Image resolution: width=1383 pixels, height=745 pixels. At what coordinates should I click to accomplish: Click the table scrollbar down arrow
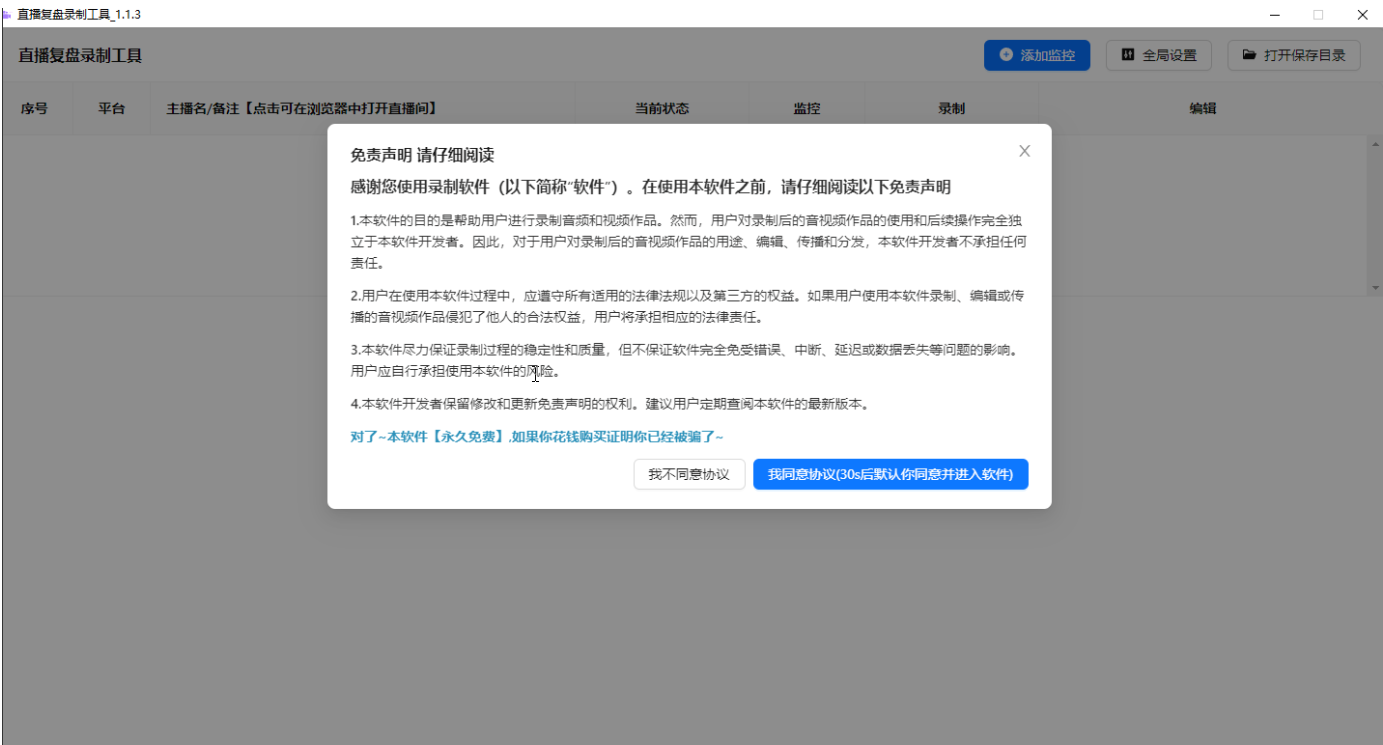click(x=1375, y=288)
